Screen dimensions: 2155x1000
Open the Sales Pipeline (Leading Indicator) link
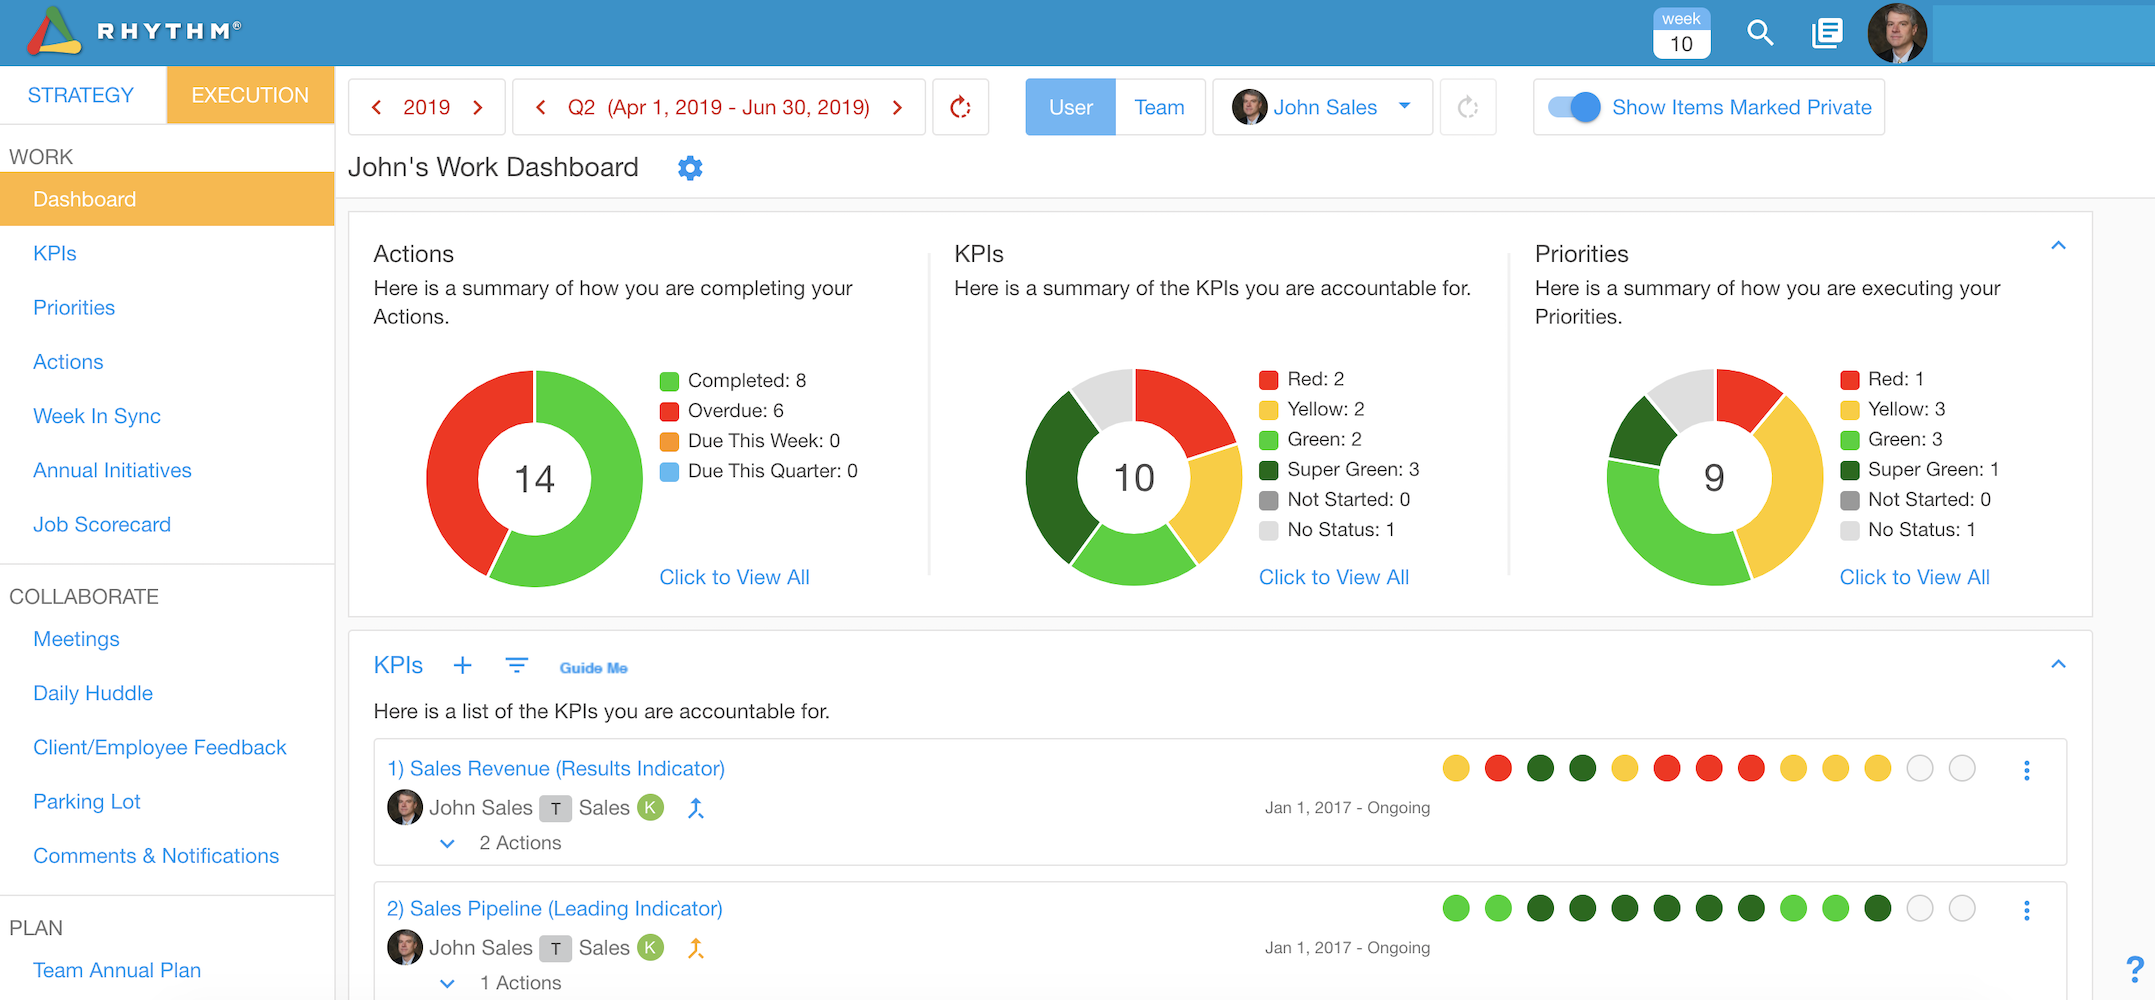click(555, 908)
